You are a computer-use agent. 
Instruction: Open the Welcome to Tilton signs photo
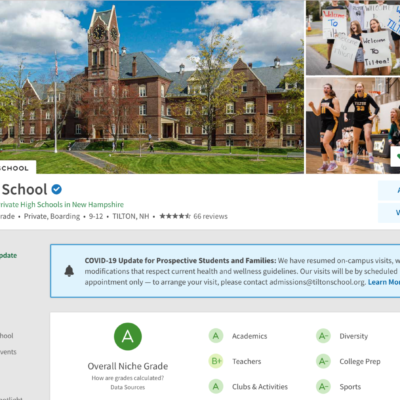click(x=353, y=37)
